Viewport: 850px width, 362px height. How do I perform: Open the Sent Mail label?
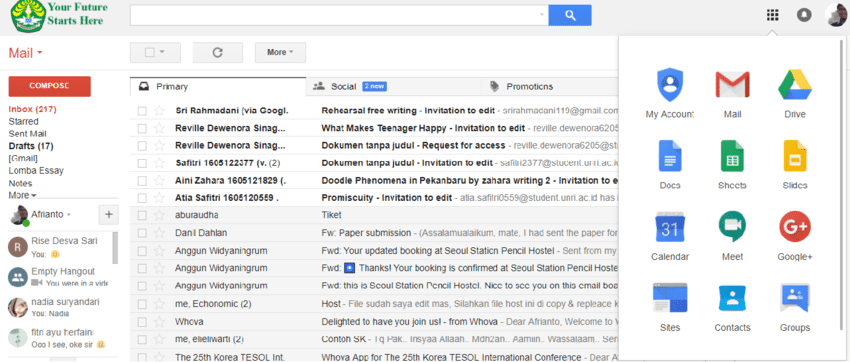pos(27,134)
